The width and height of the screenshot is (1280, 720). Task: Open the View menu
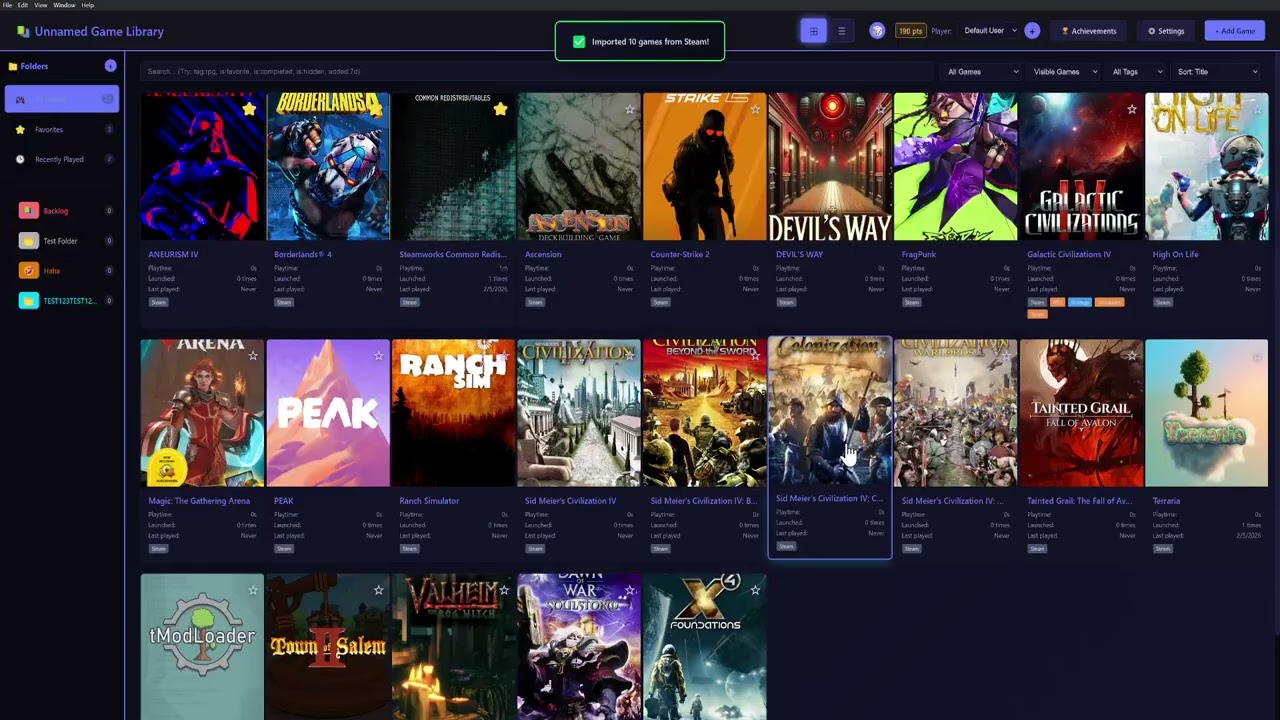click(41, 5)
